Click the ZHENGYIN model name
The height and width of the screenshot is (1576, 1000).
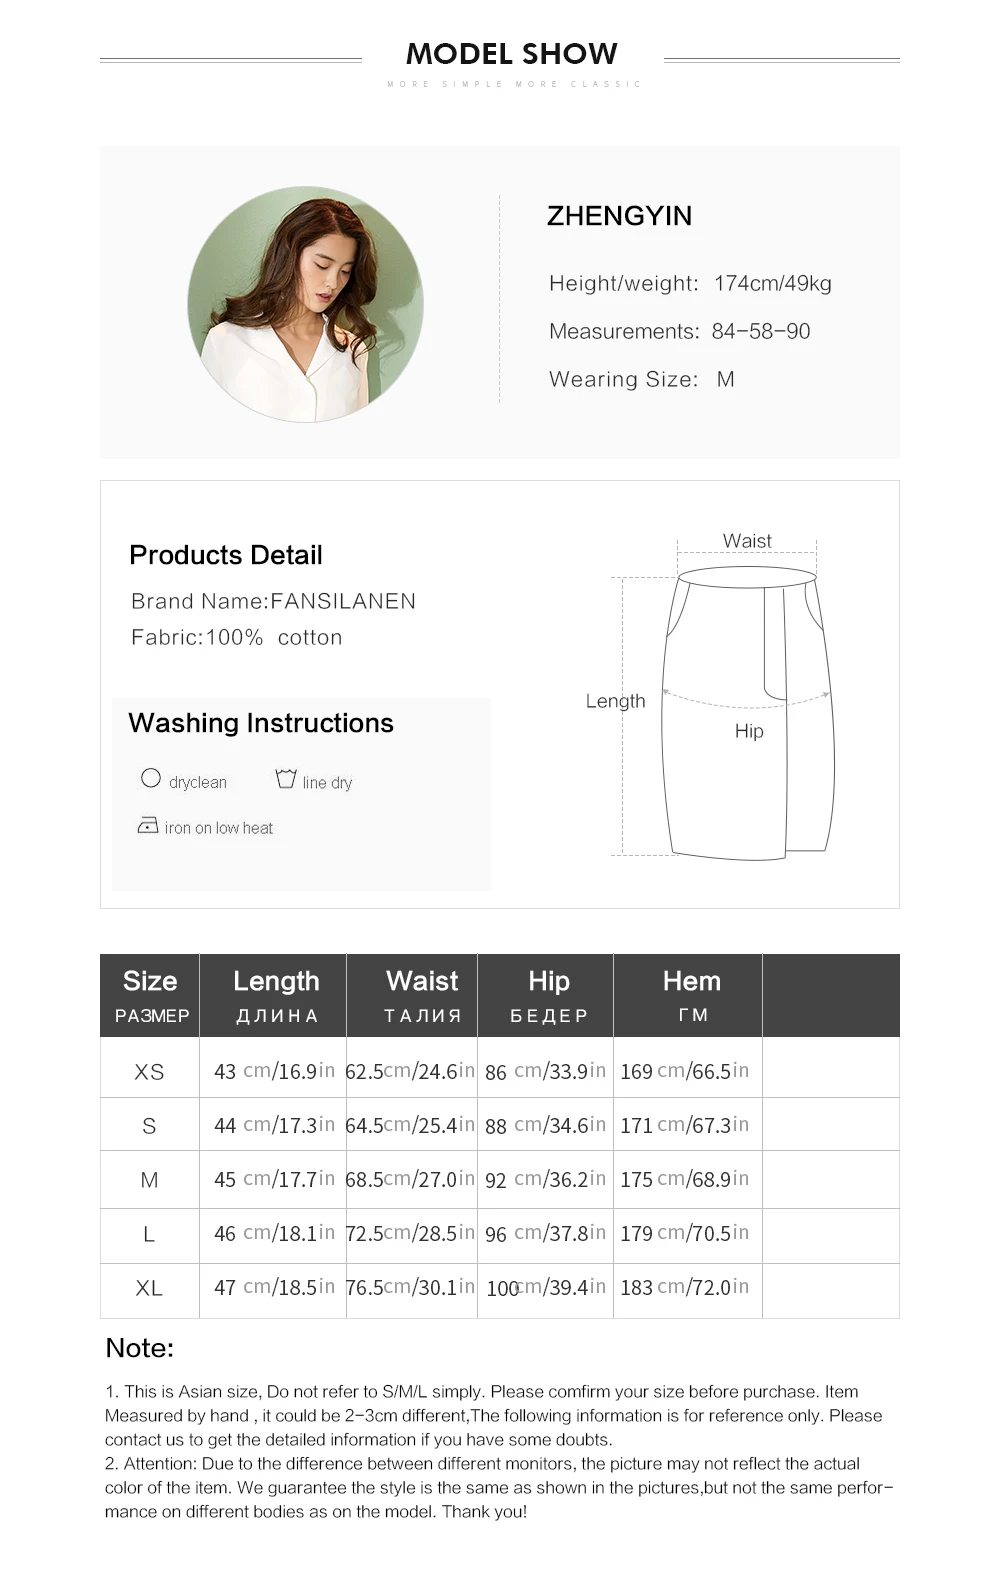(x=619, y=216)
